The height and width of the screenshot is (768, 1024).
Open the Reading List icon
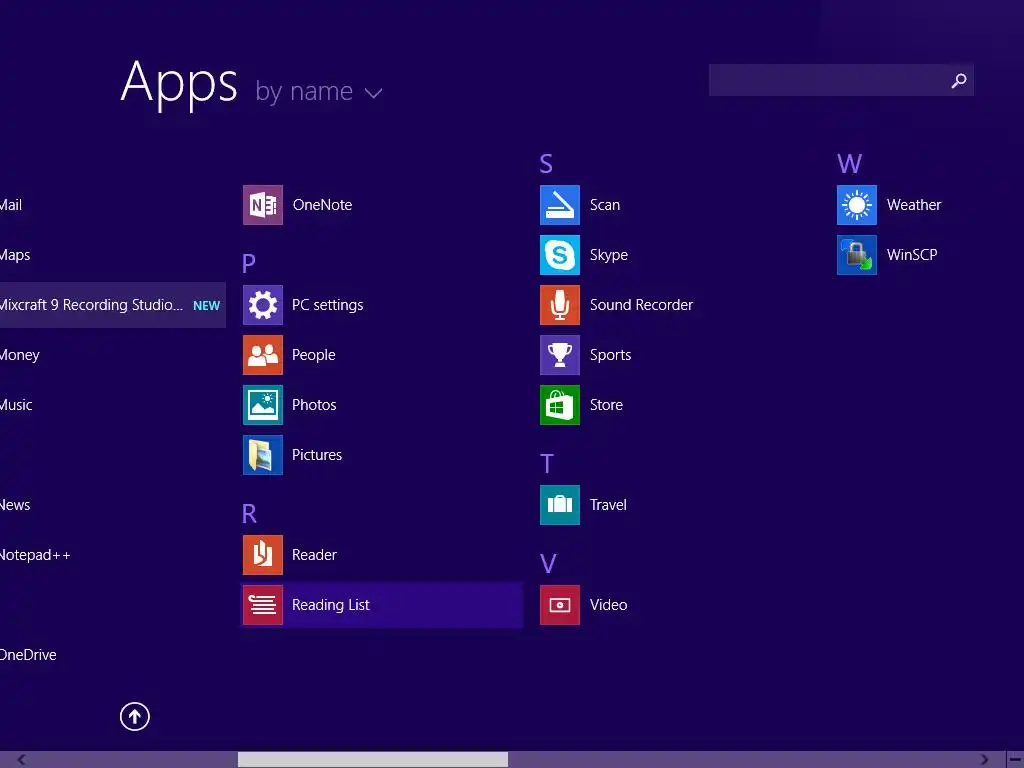click(x=263, y=605)
